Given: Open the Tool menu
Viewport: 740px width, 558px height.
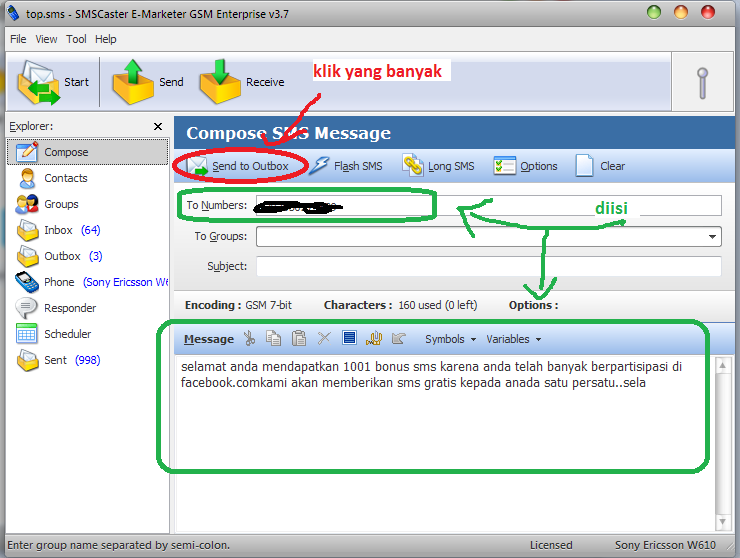Looking at the screenshot, I should coord(76,39).
